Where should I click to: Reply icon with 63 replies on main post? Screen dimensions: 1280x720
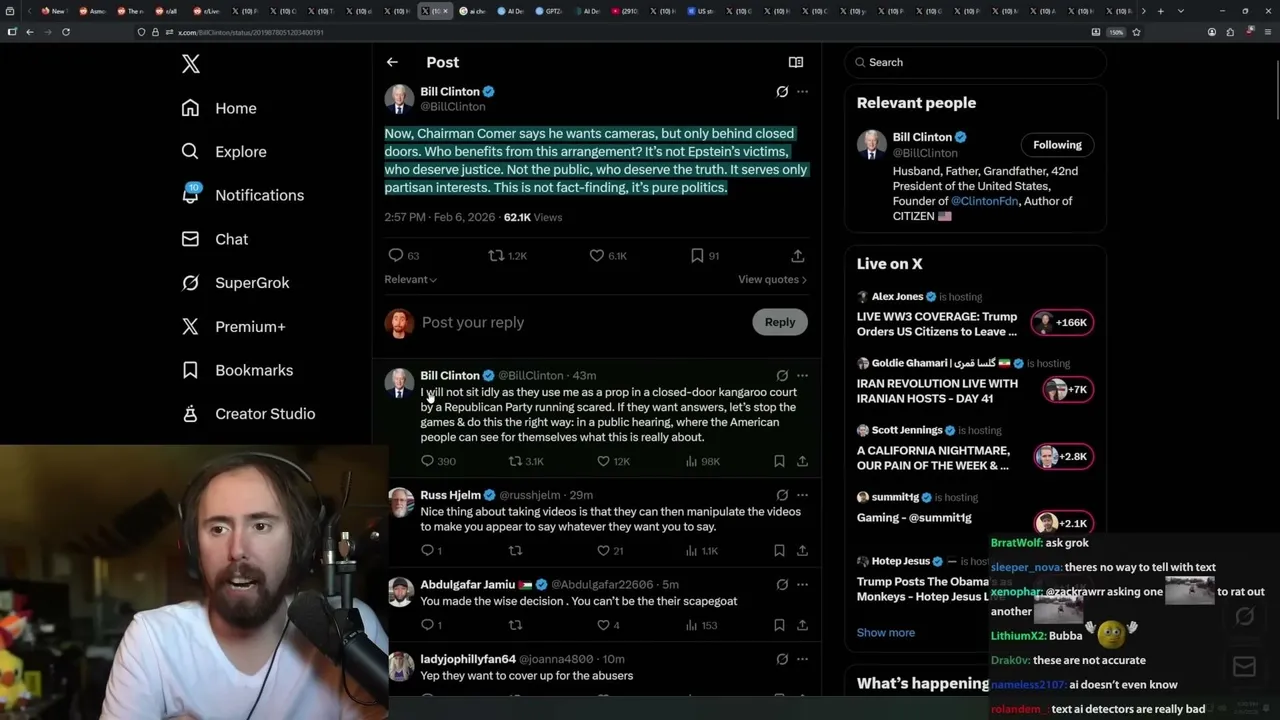click(x=396, y=256)
